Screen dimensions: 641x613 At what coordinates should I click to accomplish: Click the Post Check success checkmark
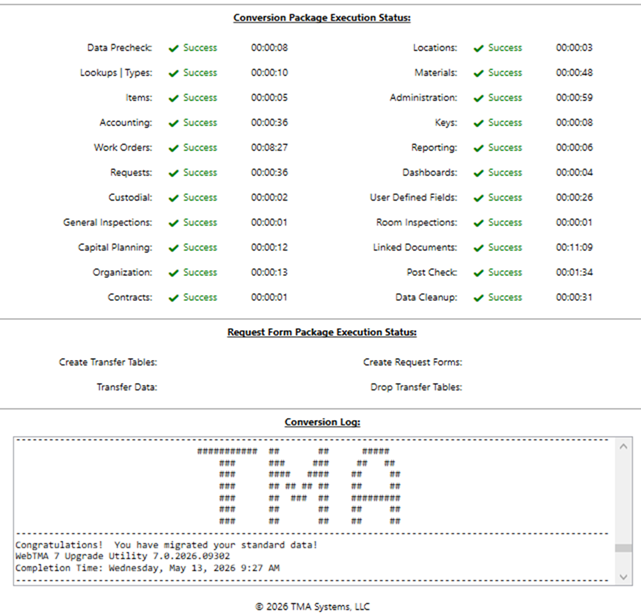[479, 273]
